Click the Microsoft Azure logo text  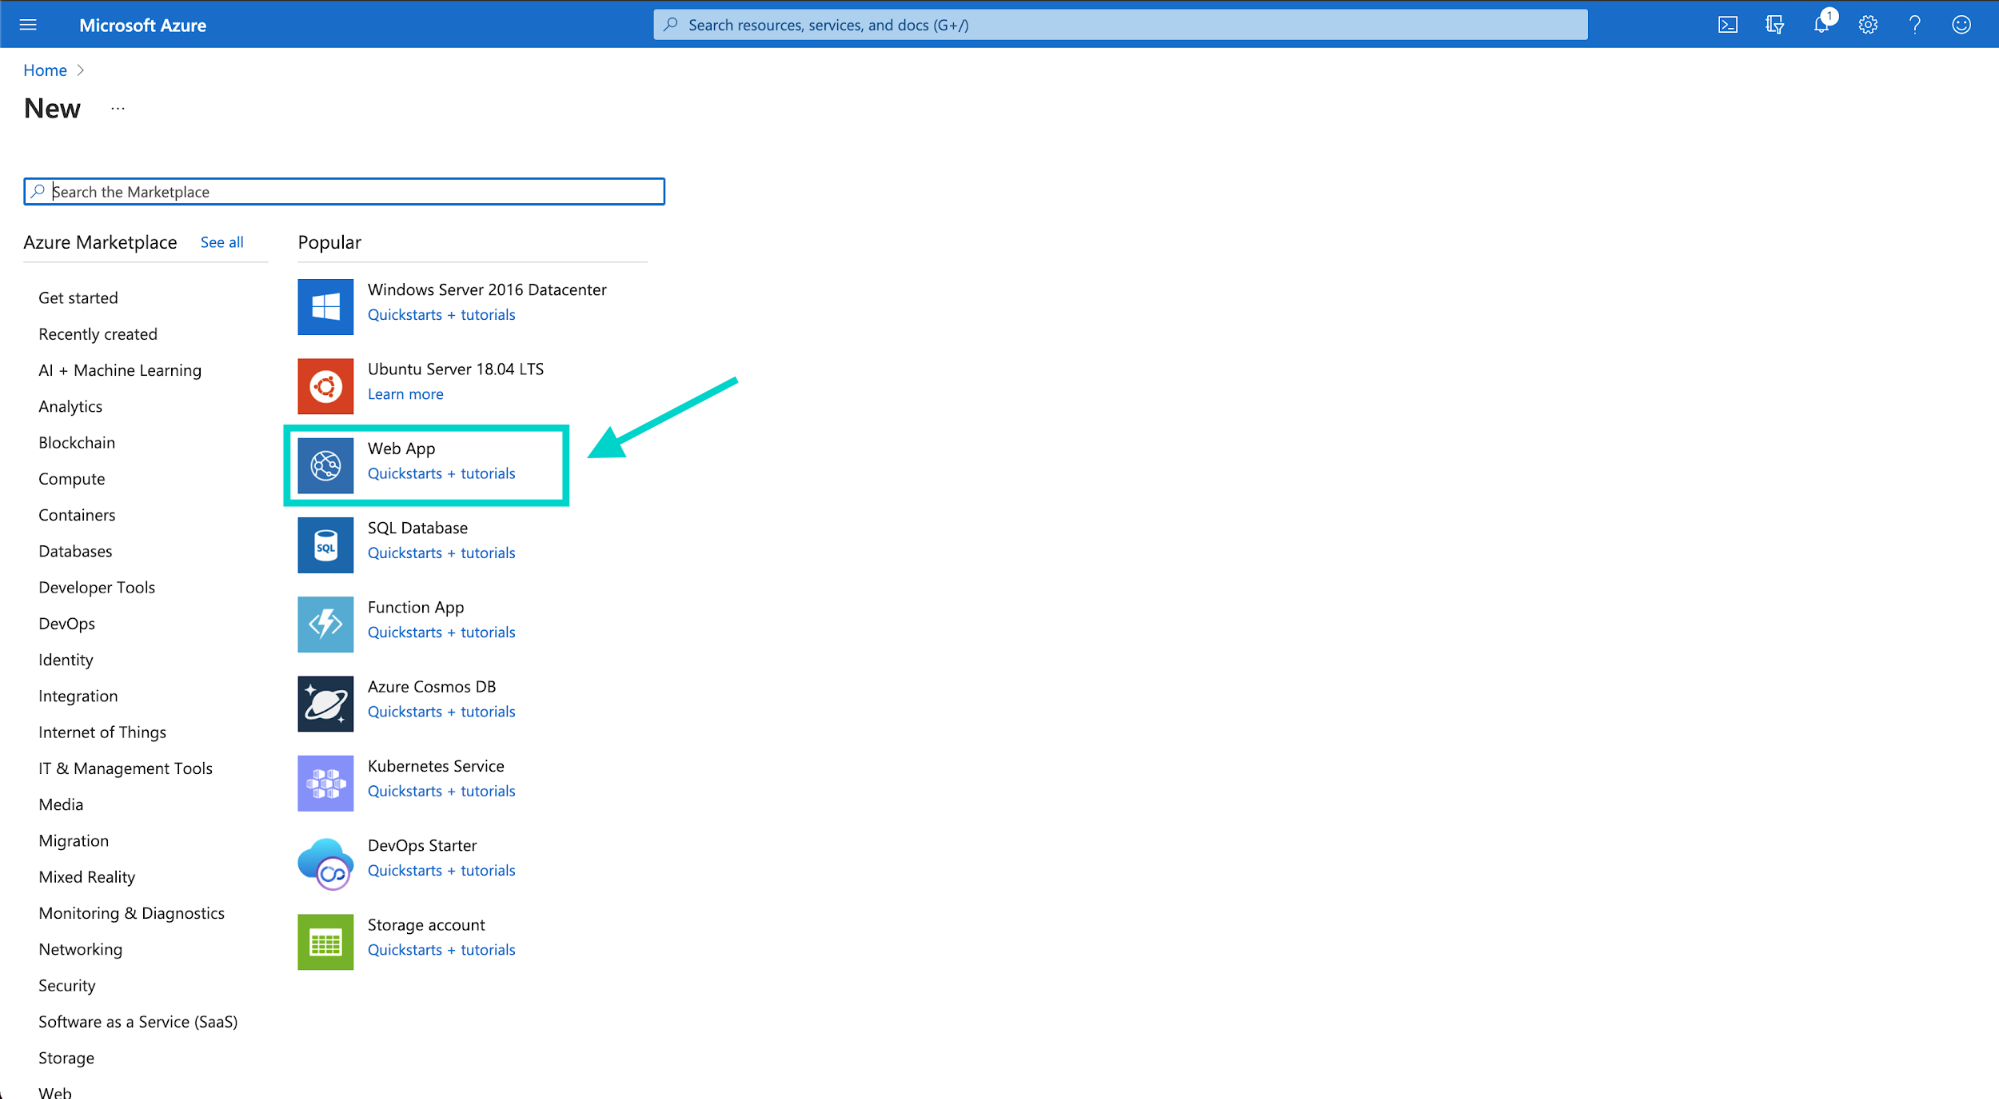point(143,25)
